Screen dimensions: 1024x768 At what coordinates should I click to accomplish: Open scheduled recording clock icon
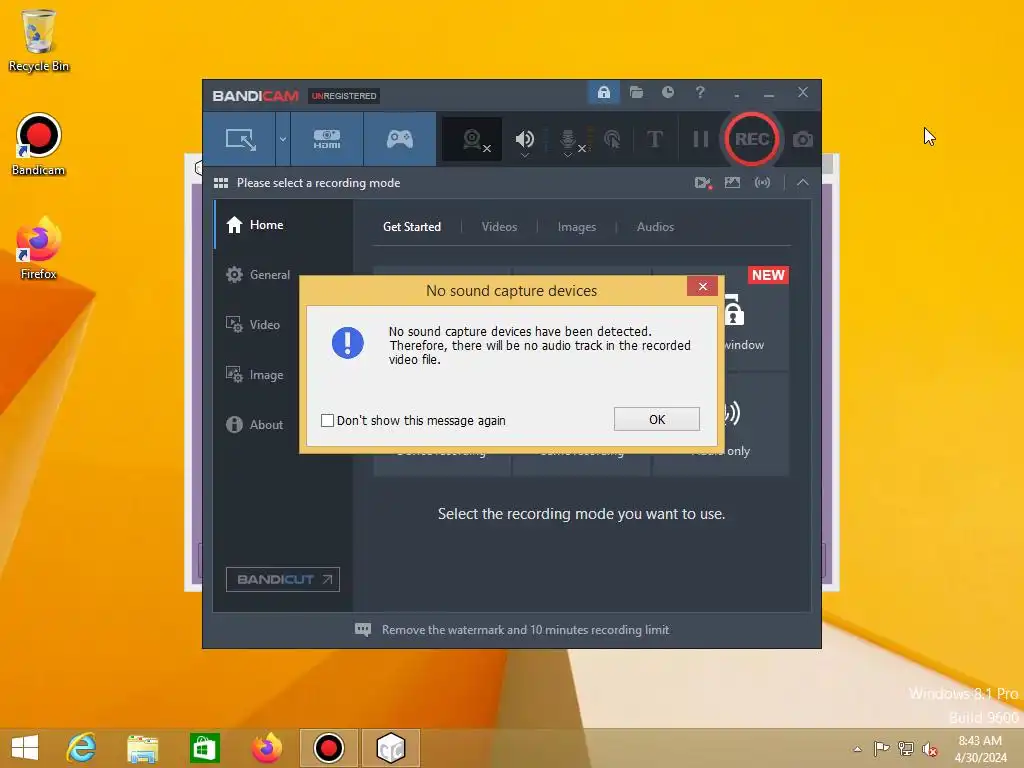click(x=667, y=92)
